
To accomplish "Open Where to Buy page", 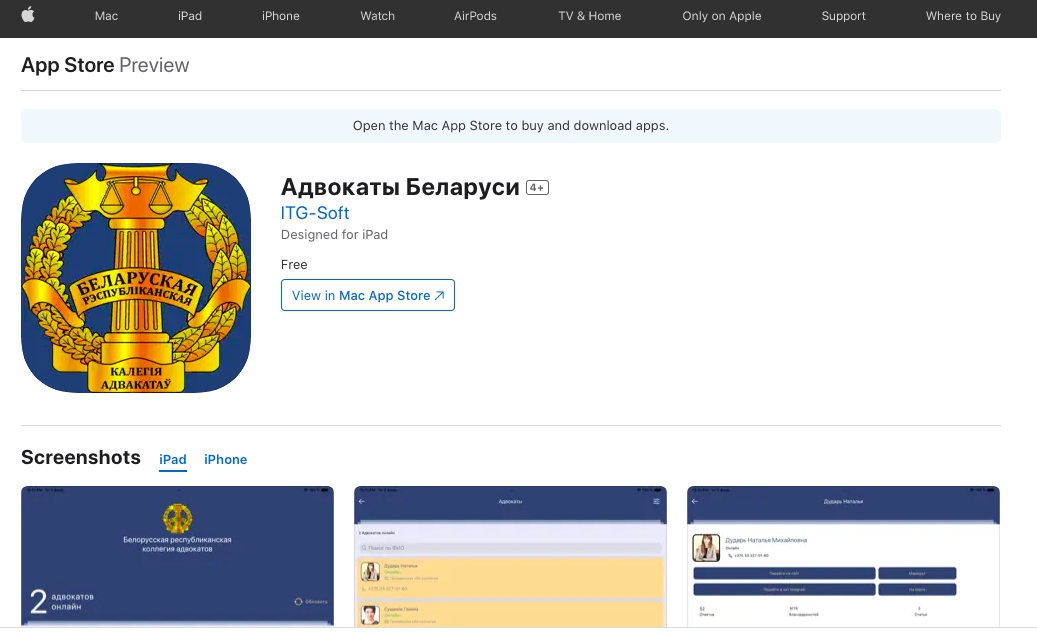I will click(963, 16).
